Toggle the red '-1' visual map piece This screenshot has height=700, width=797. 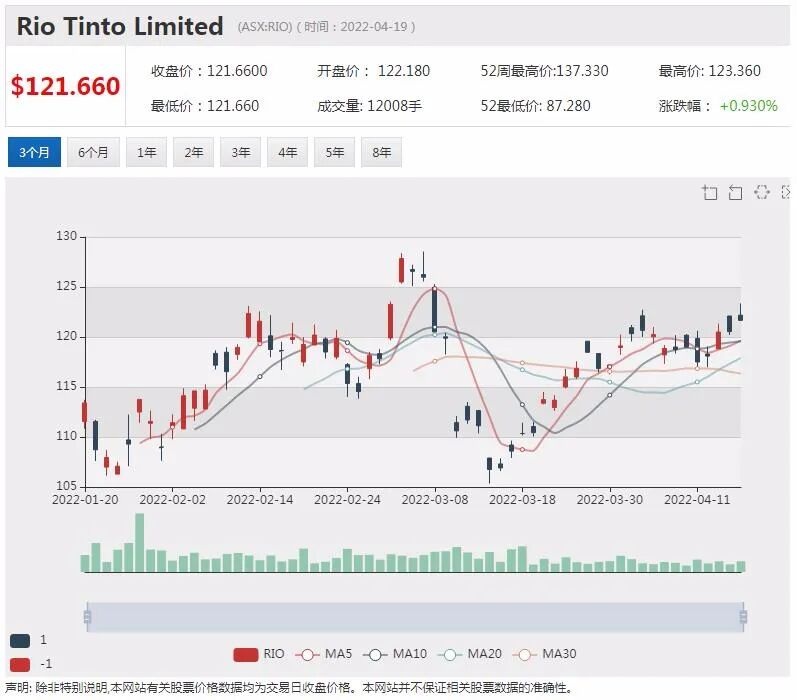click(20, 664)
